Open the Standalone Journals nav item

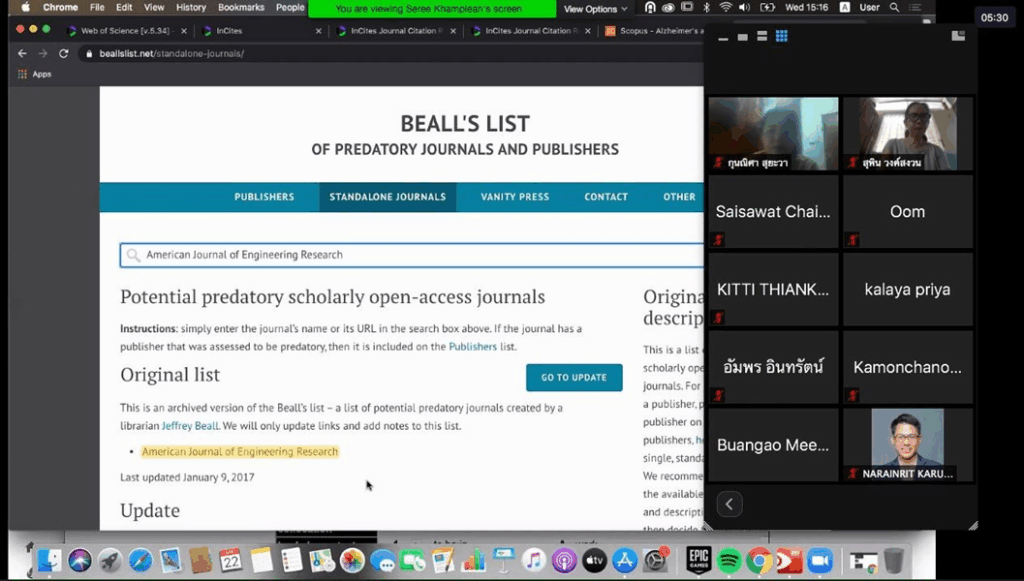click(387, 197)
